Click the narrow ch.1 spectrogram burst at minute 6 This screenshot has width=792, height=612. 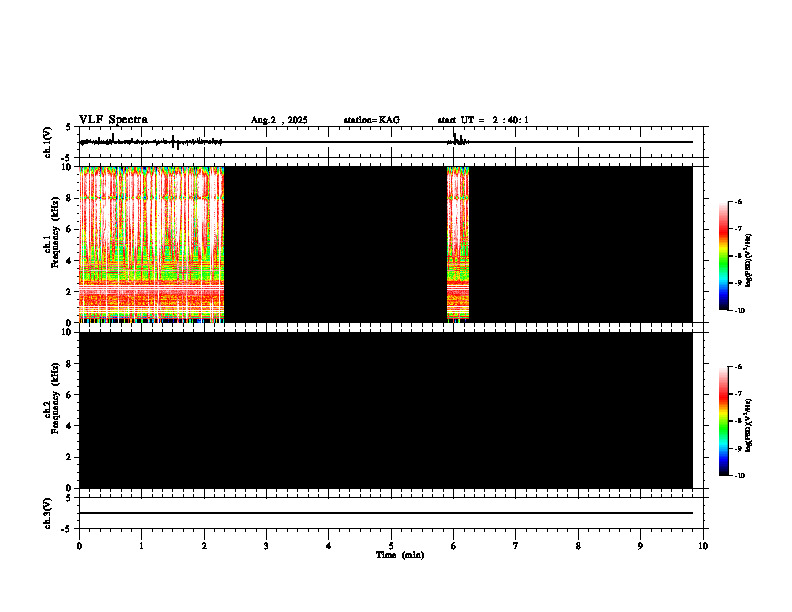tap(458, 244)
